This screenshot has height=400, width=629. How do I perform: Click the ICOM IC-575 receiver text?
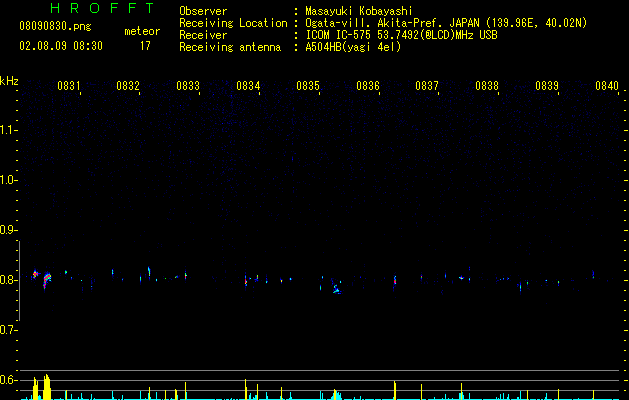[401, 35]
